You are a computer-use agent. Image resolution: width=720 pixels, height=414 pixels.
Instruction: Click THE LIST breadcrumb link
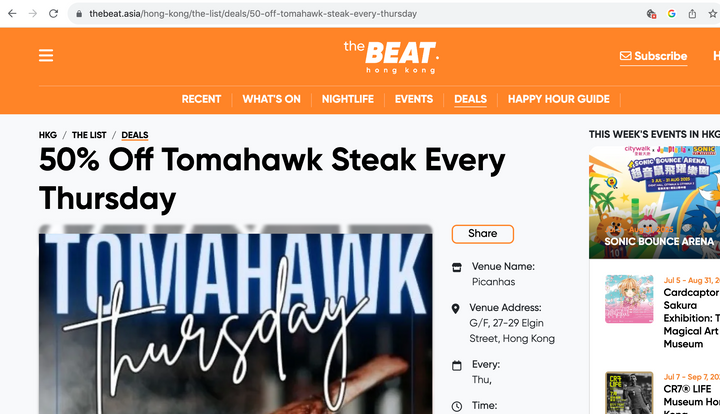click(x=89, y=135)
